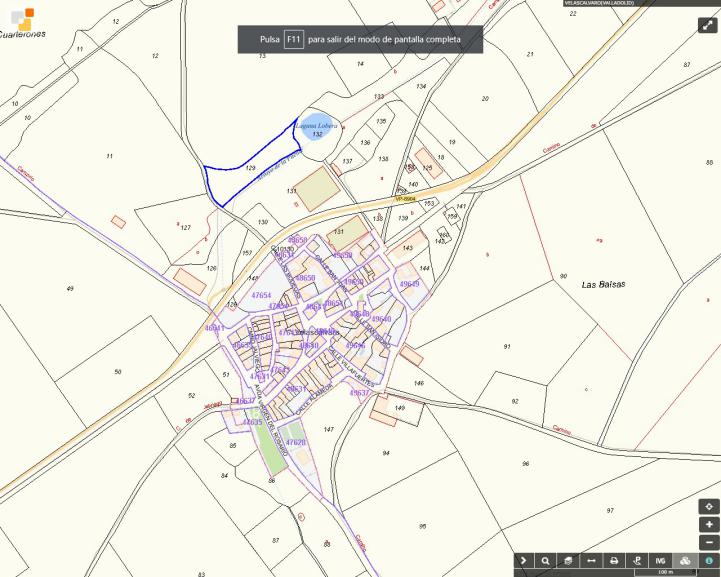The image size is (721, 577).
Task: Click urban block label 49649
Action: point(409,284)
